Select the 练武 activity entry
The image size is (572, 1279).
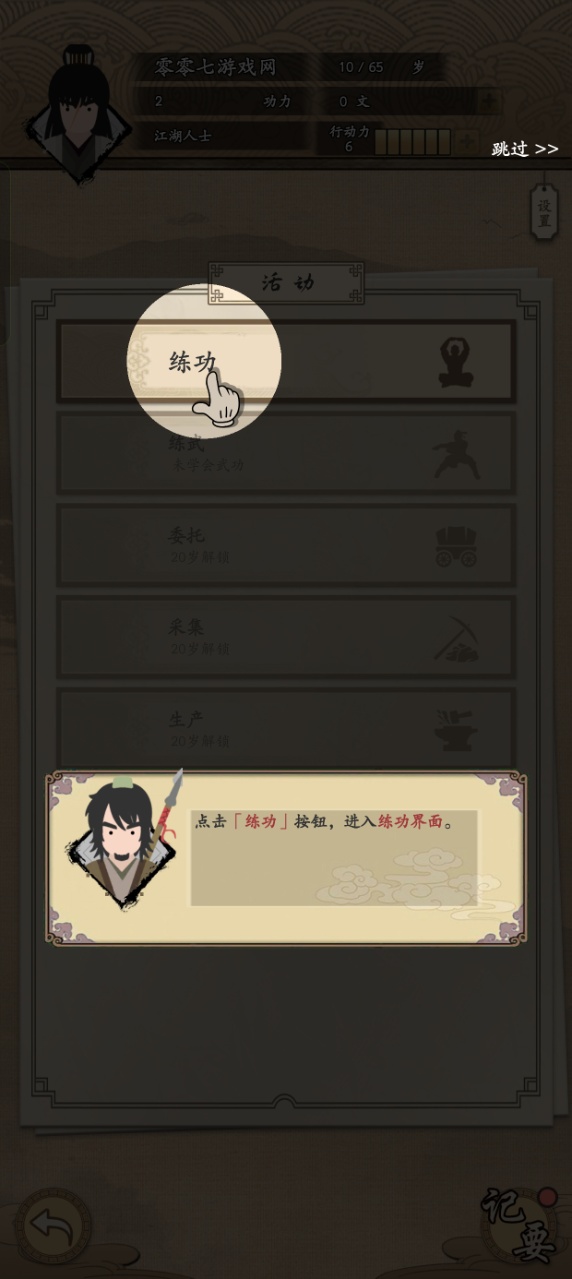286,454
